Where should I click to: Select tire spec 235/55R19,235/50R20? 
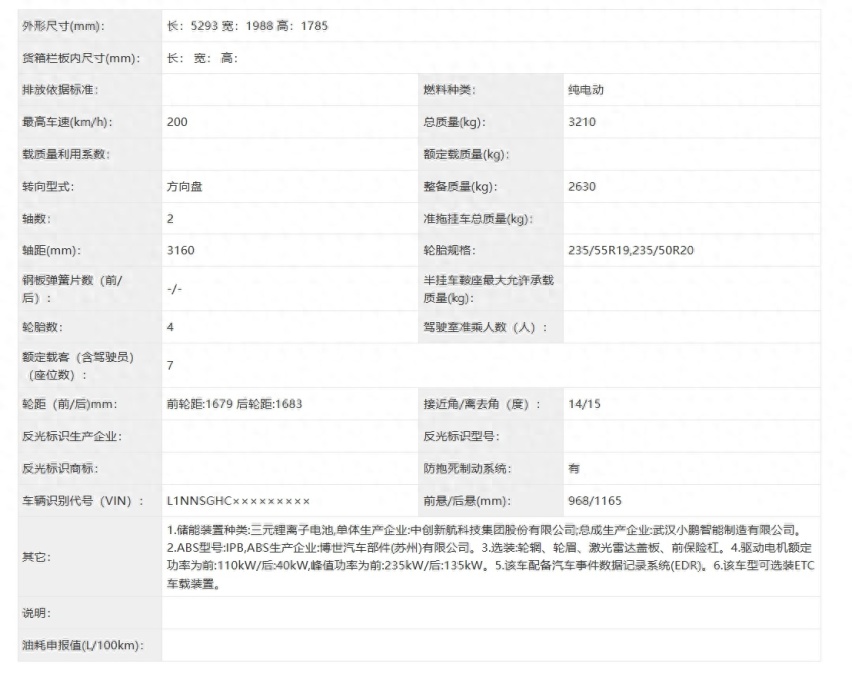[x=631, y=250]
